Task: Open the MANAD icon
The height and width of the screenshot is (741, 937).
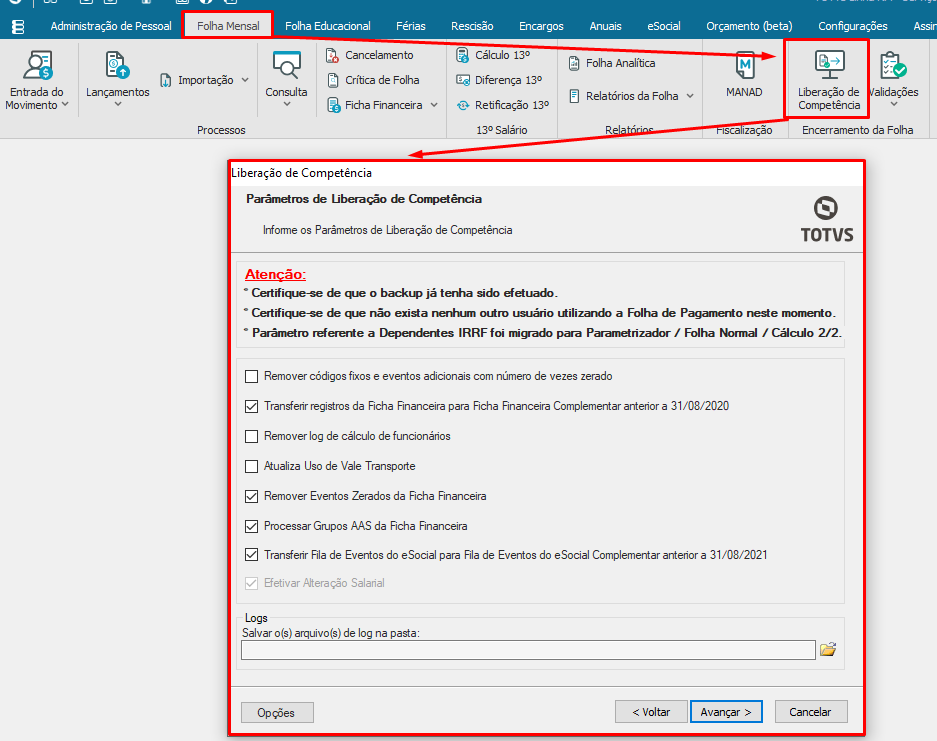Action: click(745, 65)
